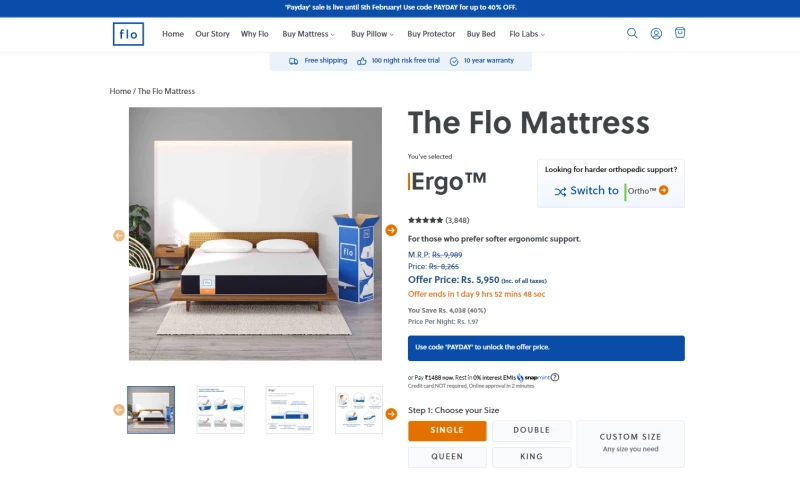The image size is (800, 480).
Task: Advance thumbnail strip with right arrow
Action: pyautogui.click(x=391, y=414)
